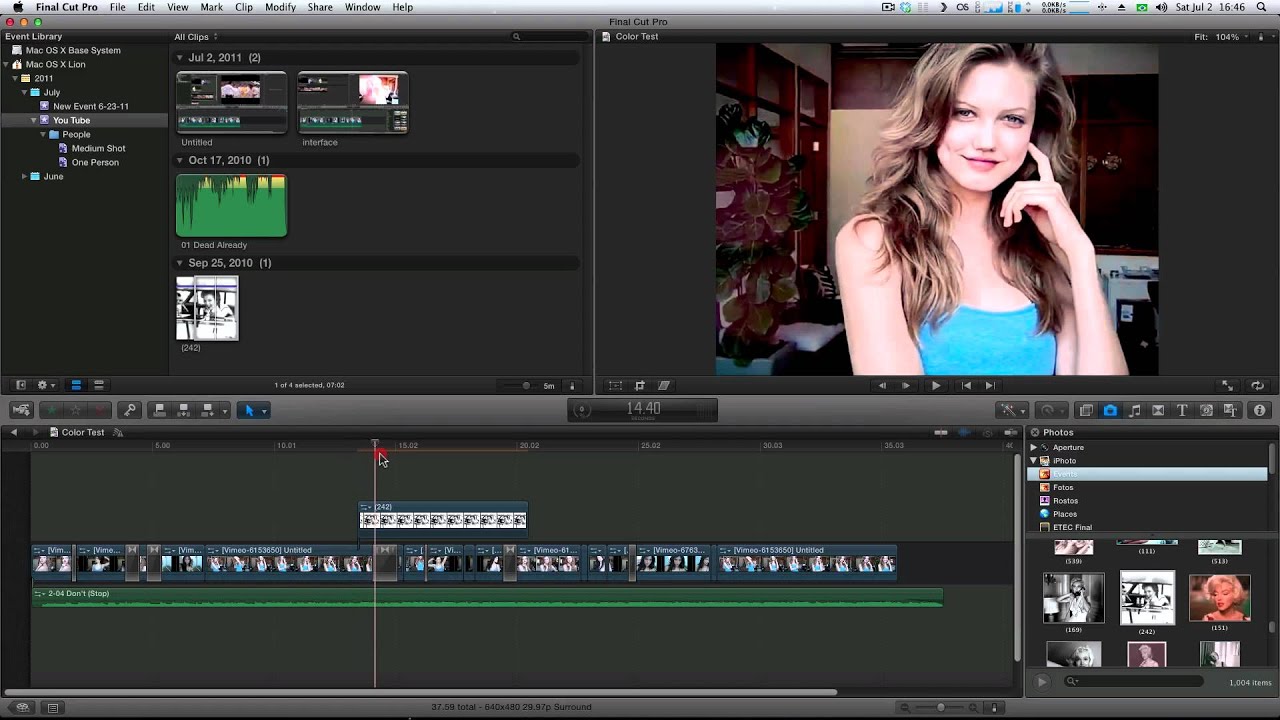Viewport: 1280px width, 720px height.
Task: Open the Keyword Editor key icon
Action: point(129,410)
